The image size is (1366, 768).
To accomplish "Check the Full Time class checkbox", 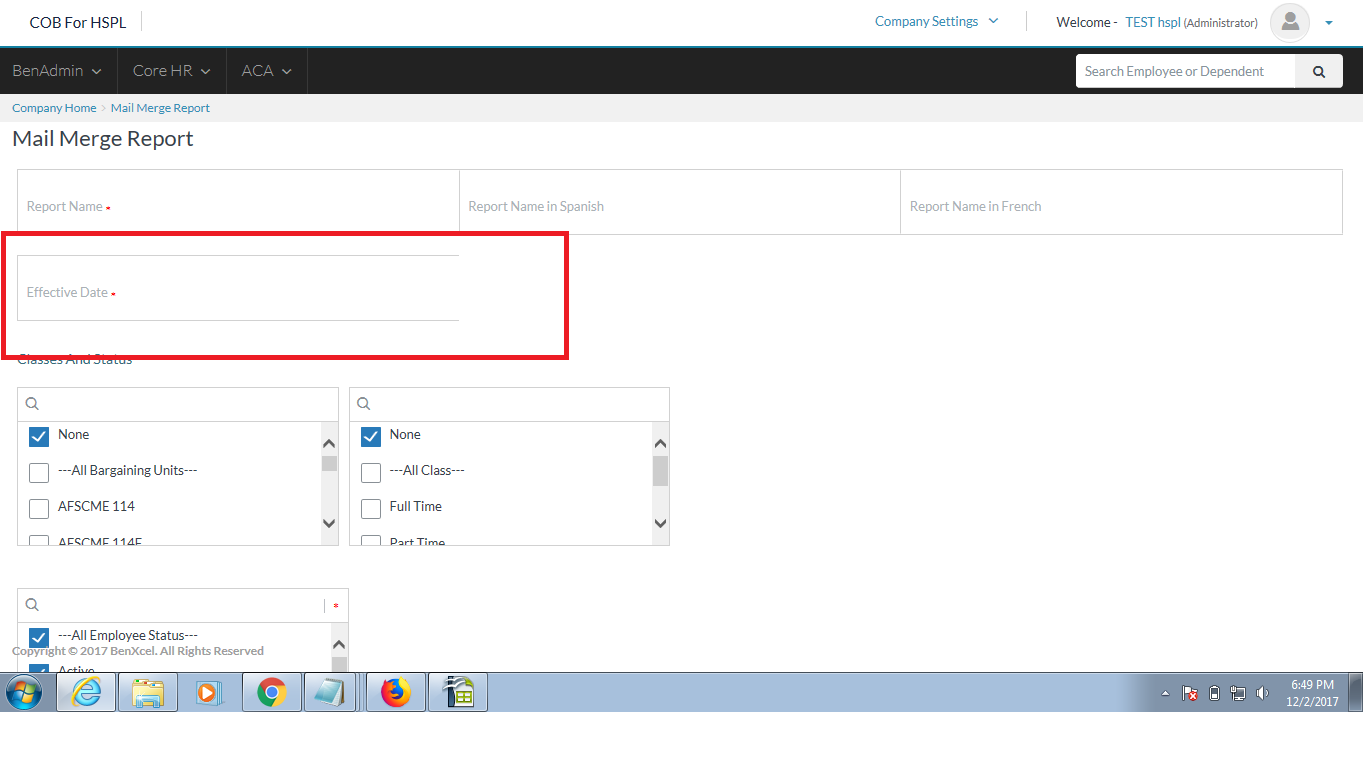I will (370, 508).
